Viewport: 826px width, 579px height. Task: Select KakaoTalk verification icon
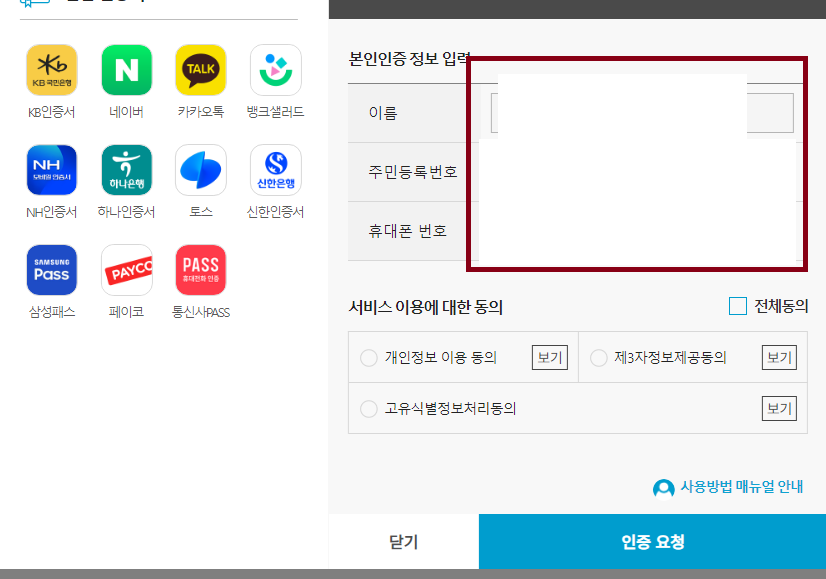200,69
